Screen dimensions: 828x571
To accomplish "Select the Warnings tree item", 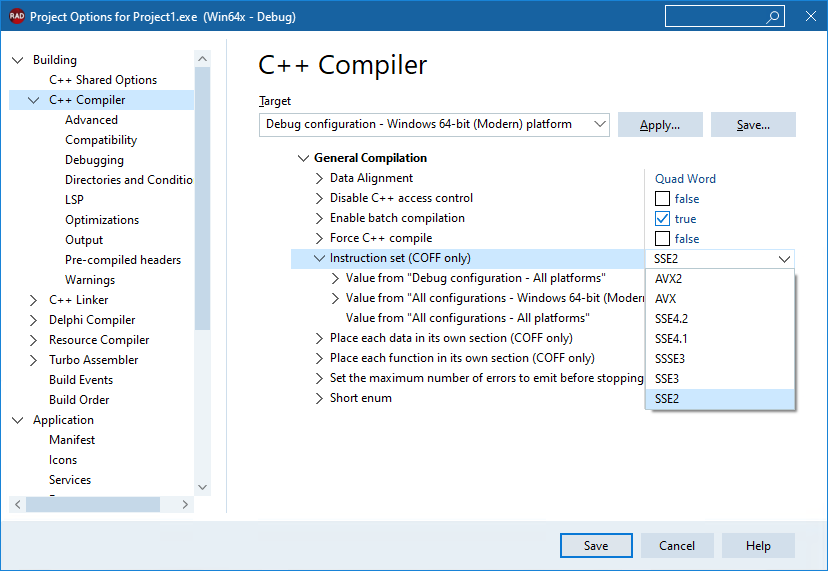I will tap(90, 280).
